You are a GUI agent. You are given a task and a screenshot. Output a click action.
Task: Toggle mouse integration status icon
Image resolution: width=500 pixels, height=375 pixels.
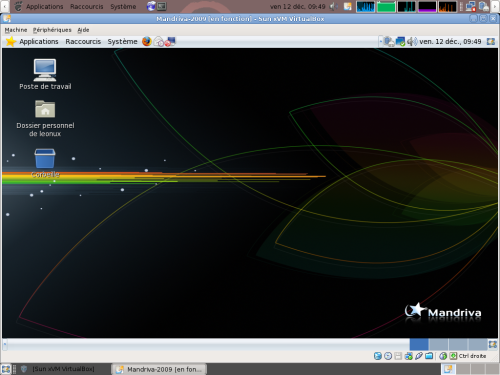pos(443,356)
